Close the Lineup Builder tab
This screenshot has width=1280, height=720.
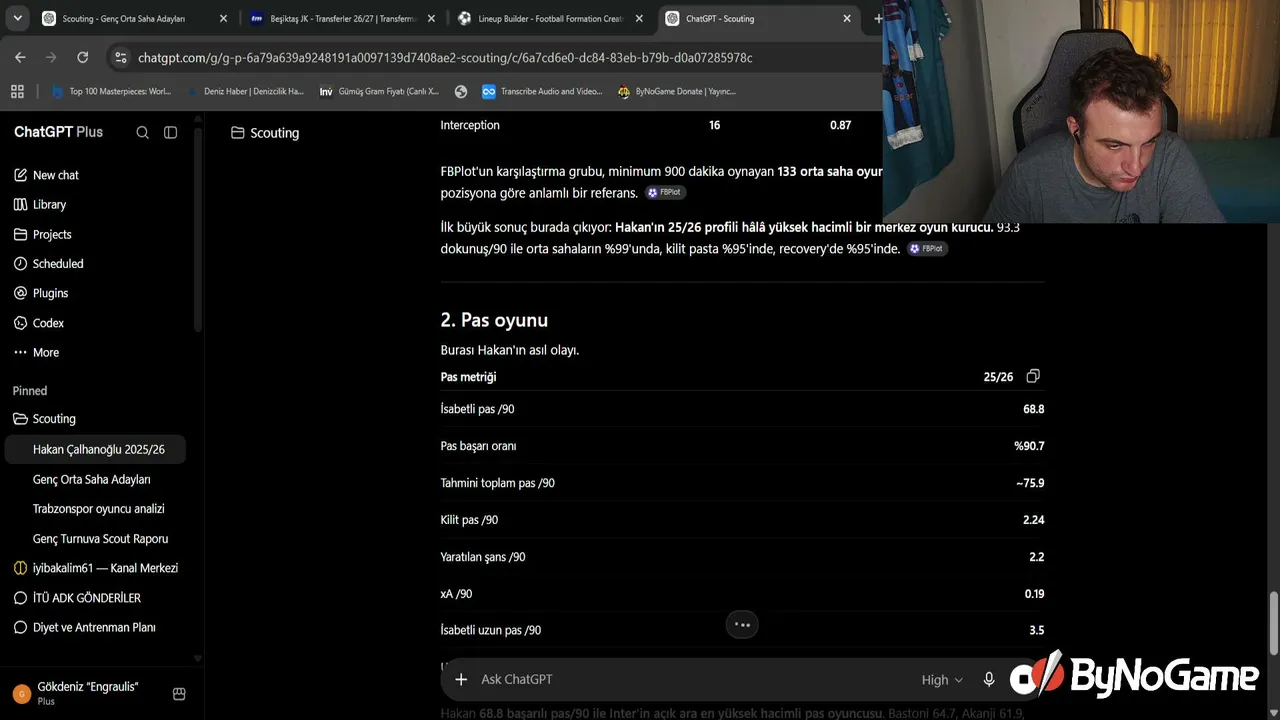(x=639, y=18)
